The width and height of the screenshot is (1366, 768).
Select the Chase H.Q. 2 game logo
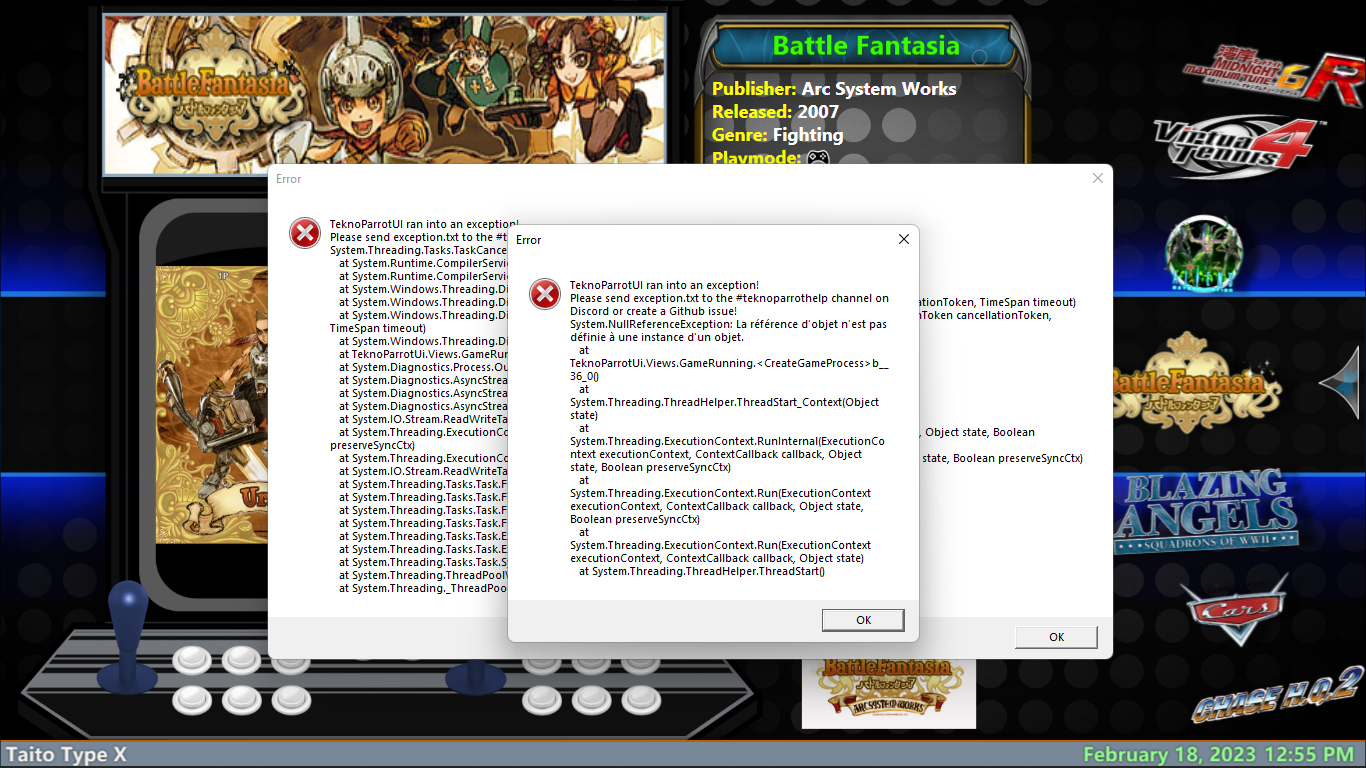[x=1278, y=694]
